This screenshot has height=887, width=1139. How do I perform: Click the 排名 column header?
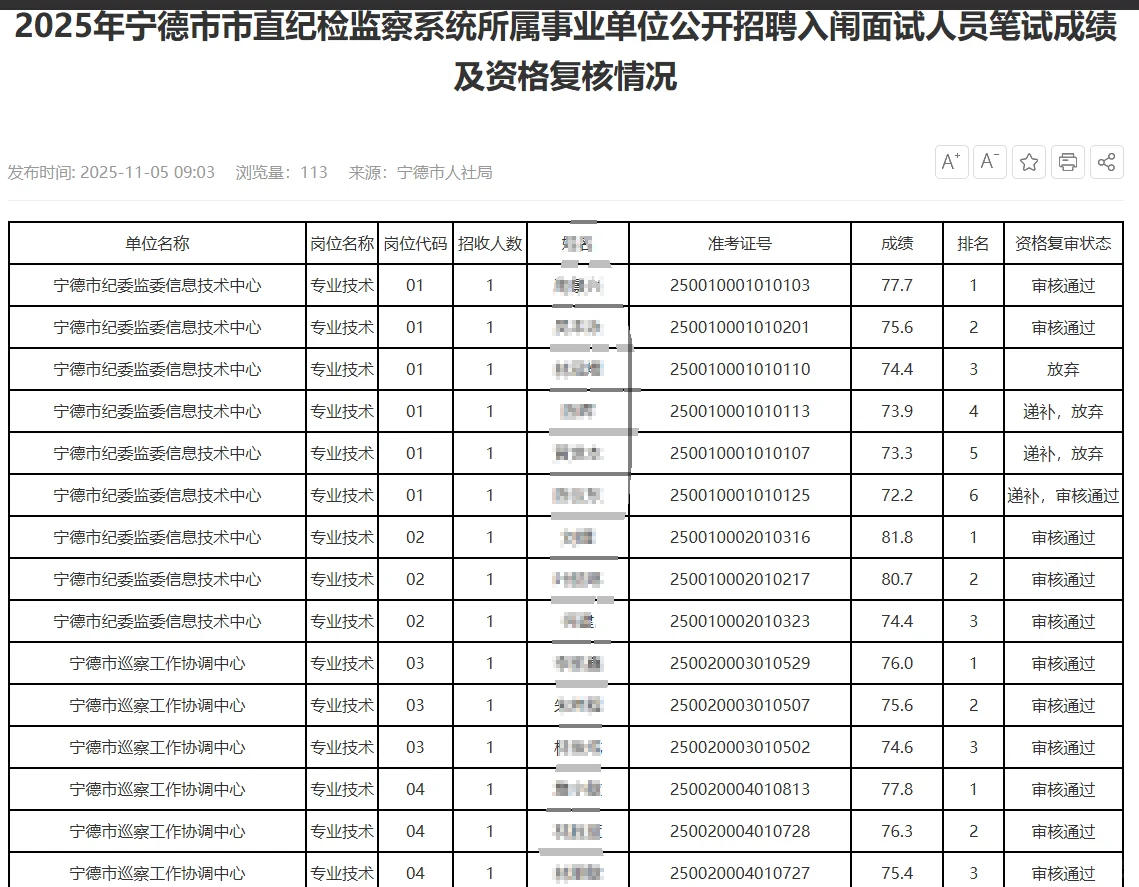point(973,242)
